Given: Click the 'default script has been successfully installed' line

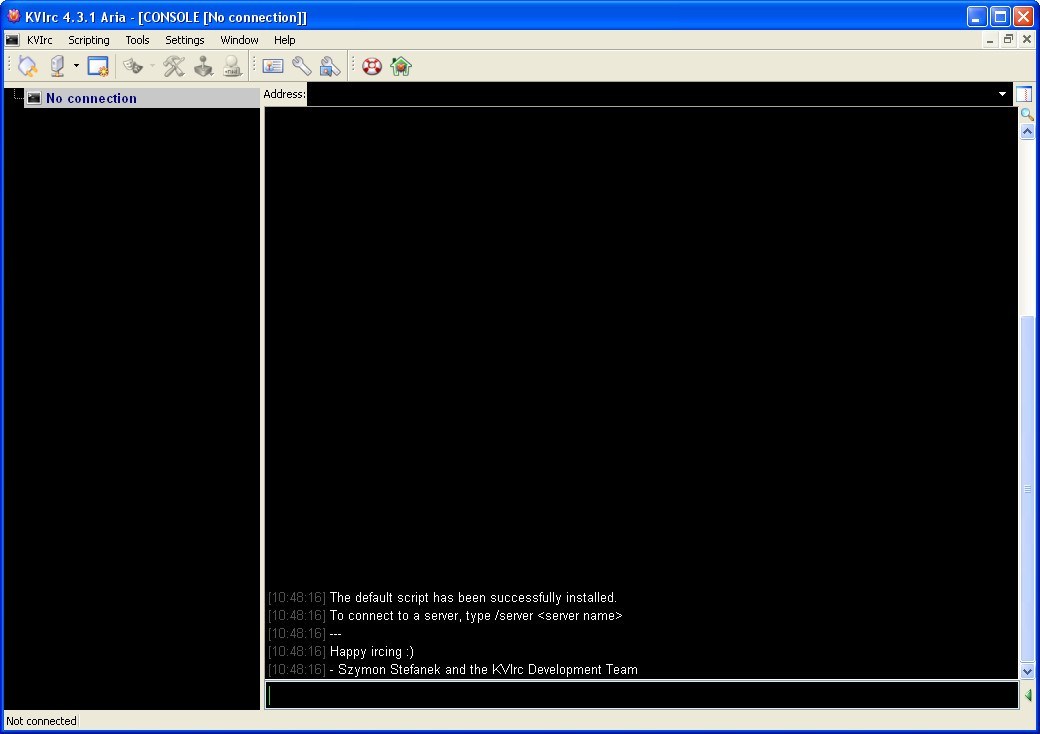Looking at the screenshot, I should (x=473, y=597).
